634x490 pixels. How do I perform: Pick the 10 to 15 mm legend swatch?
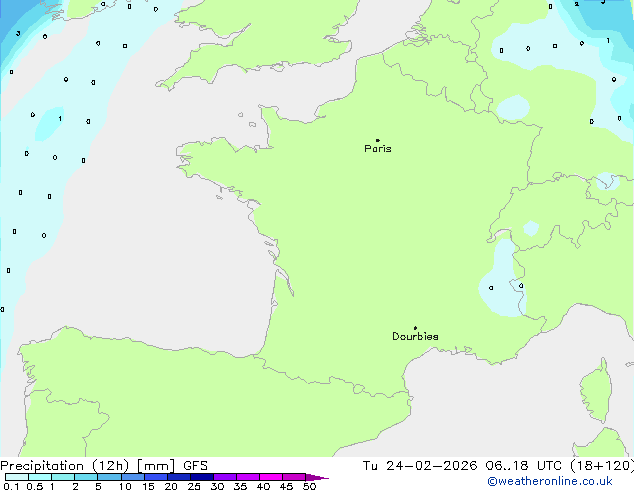[x=133, y=477]
